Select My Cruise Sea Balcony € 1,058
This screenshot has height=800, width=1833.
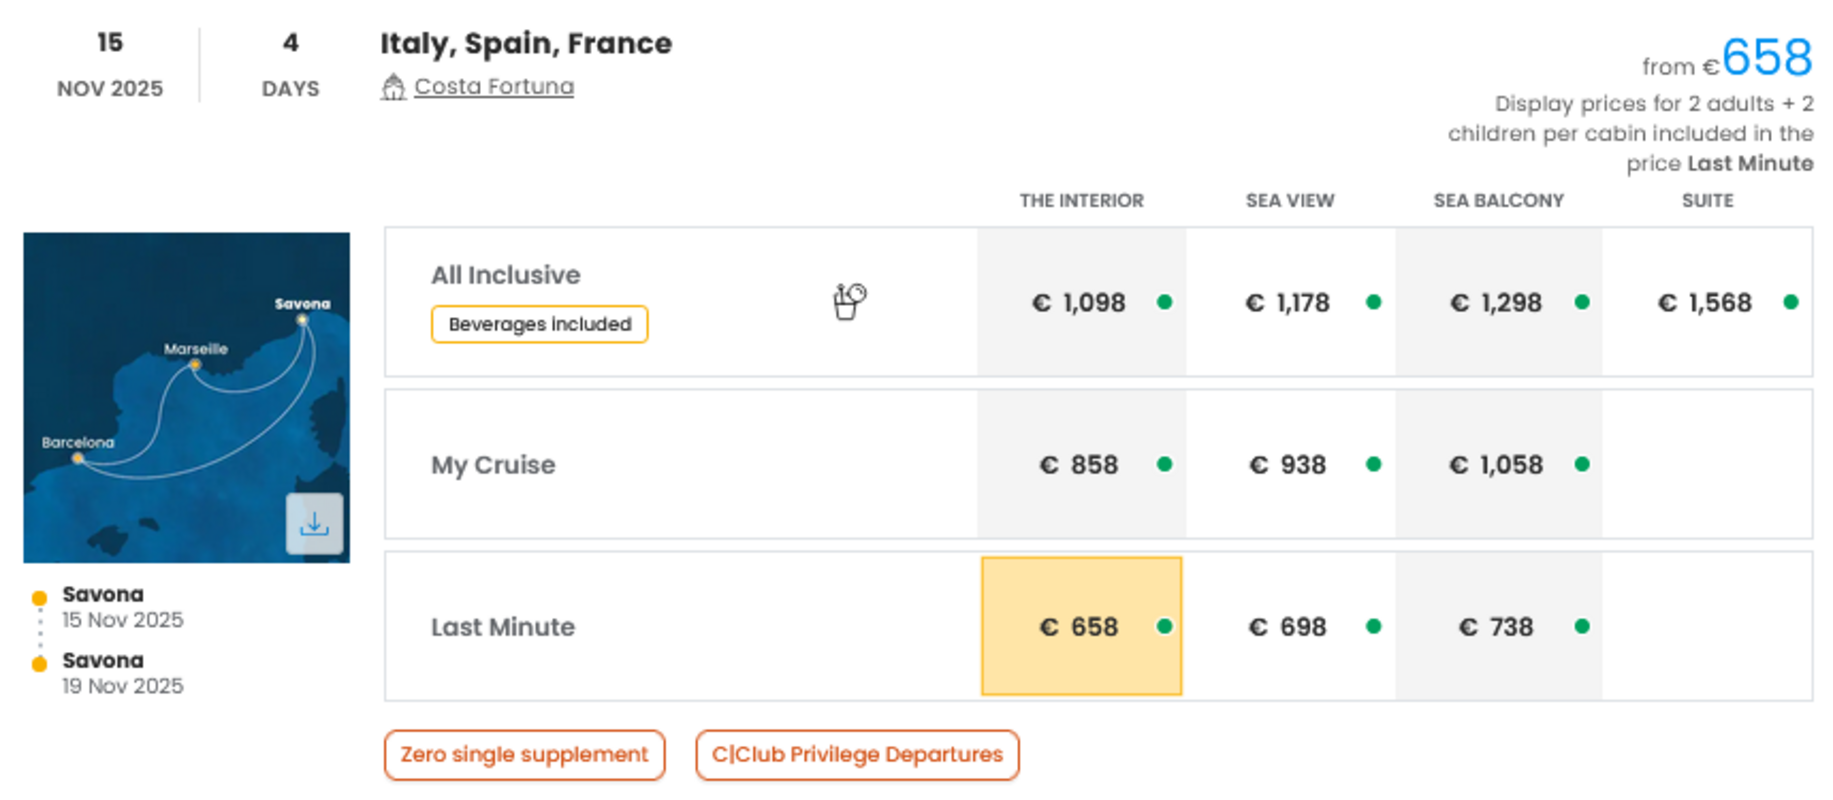coord(1498,464)
